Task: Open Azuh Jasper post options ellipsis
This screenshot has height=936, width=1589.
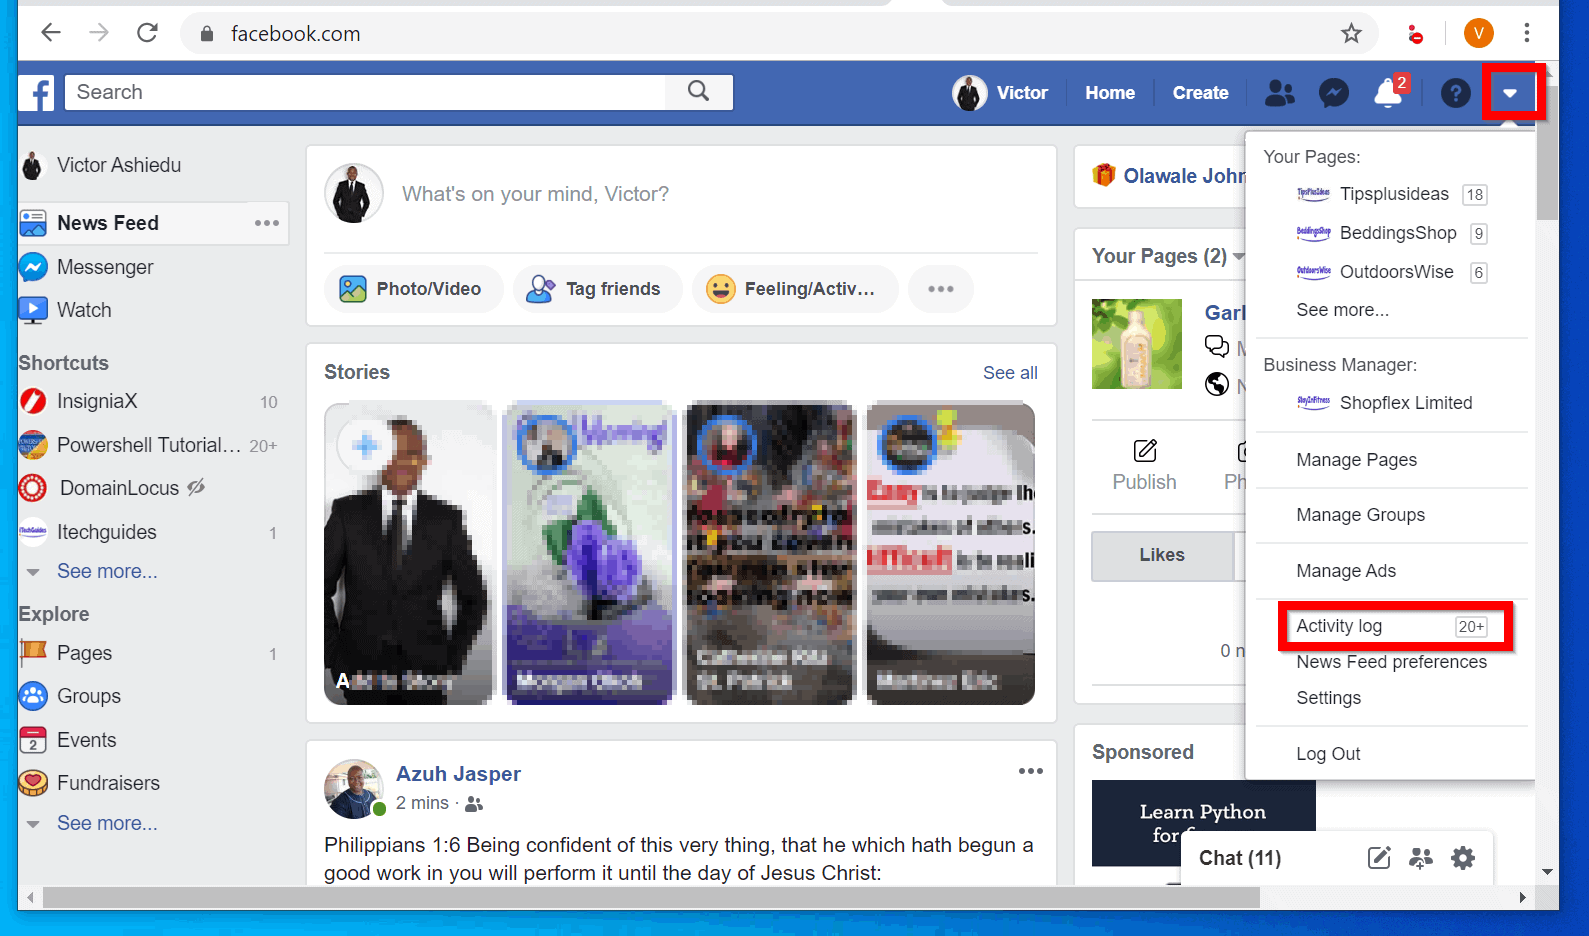Action: (x=1031, y=771)
